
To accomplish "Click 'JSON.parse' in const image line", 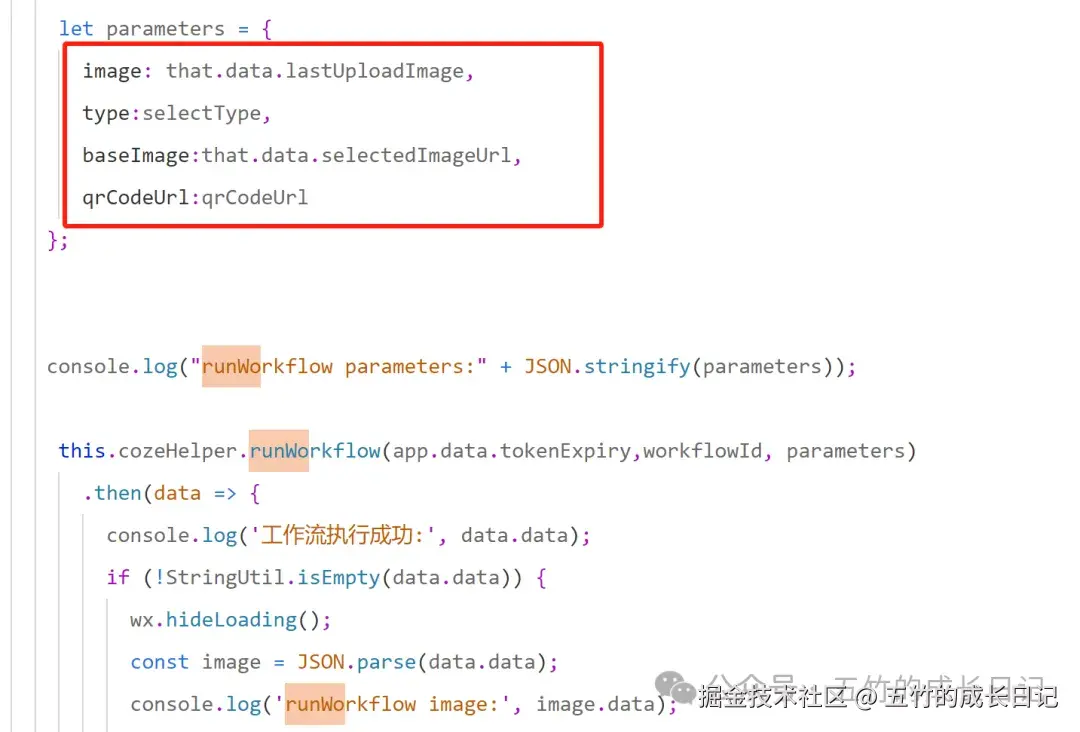I will click(x=357, y=662).
